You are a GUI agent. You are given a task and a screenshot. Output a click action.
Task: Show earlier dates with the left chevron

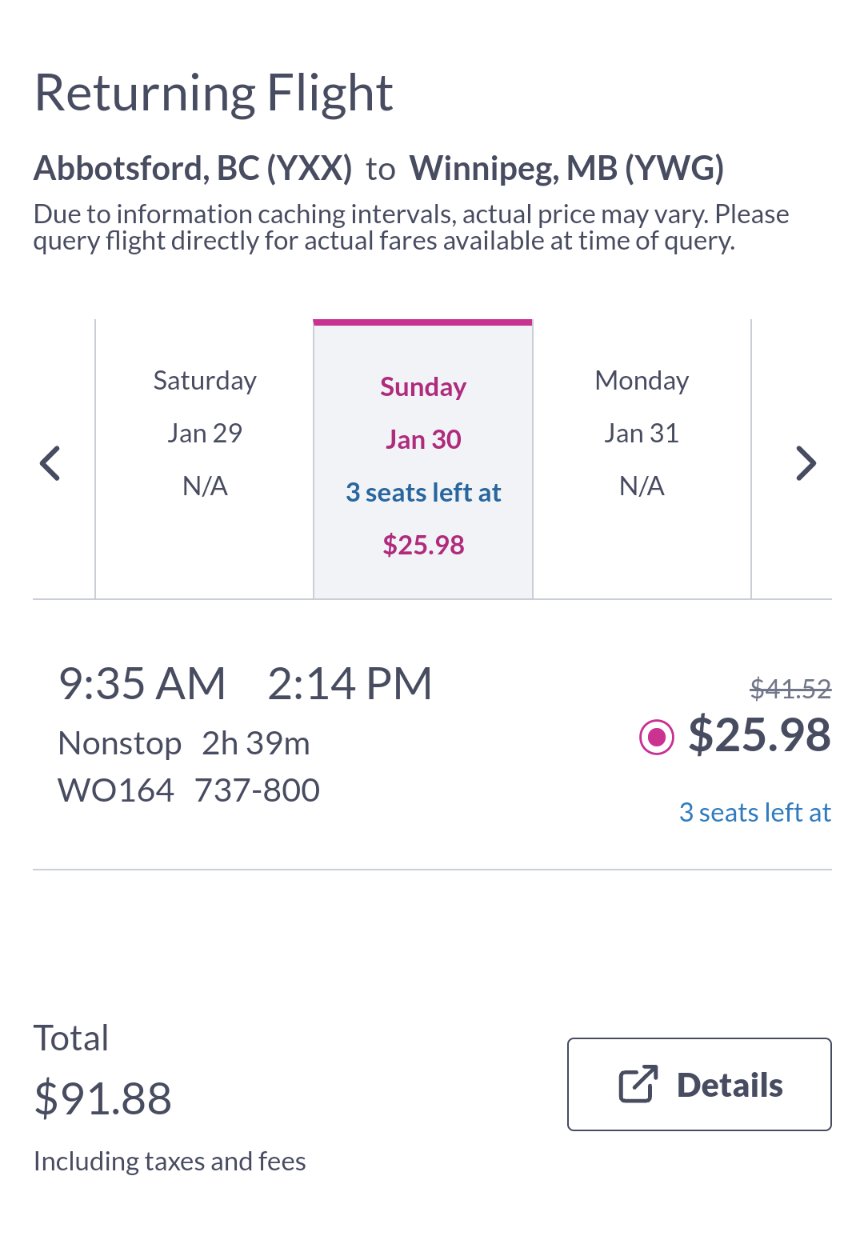point(50,463)
